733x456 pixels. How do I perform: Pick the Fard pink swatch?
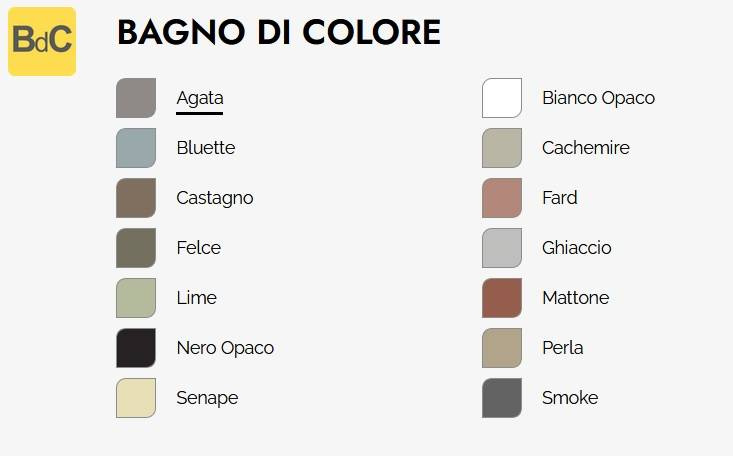click(x=502, y=198)
